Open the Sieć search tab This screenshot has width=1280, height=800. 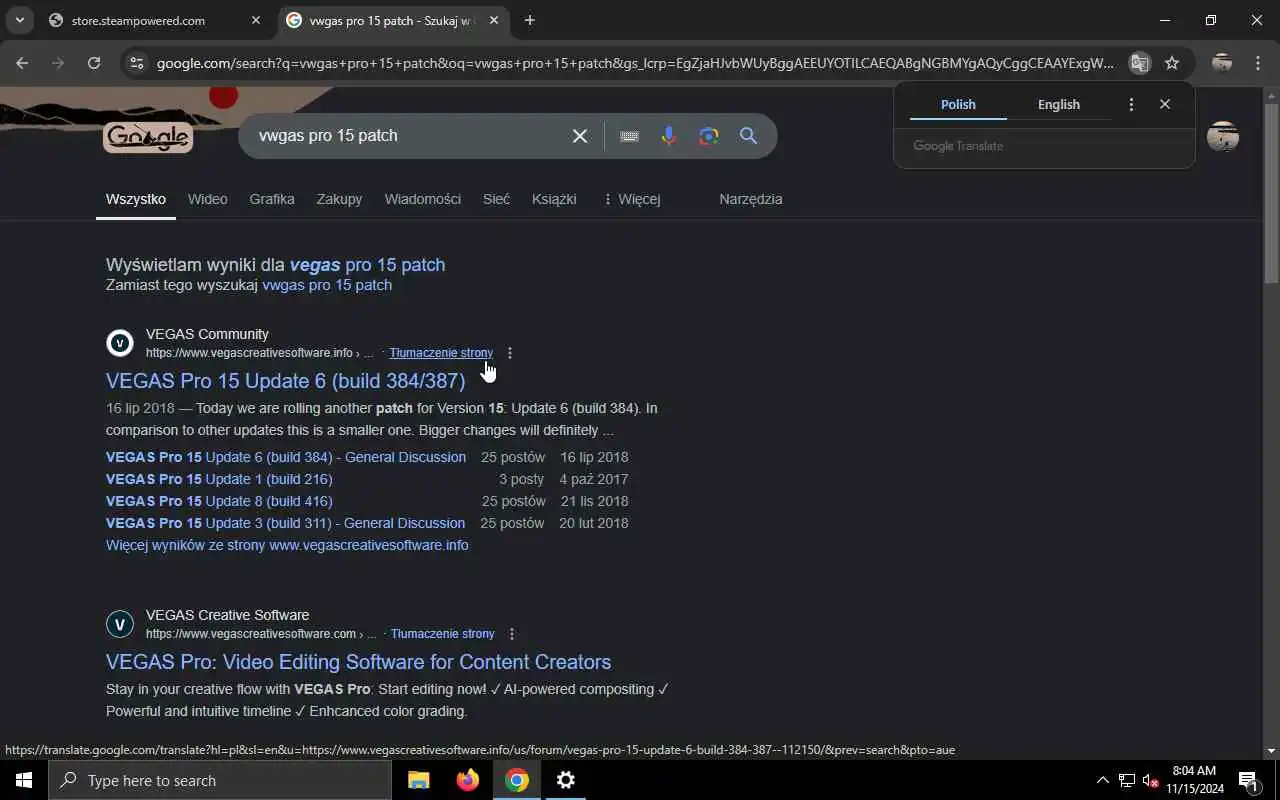click(x=496, y=199)
